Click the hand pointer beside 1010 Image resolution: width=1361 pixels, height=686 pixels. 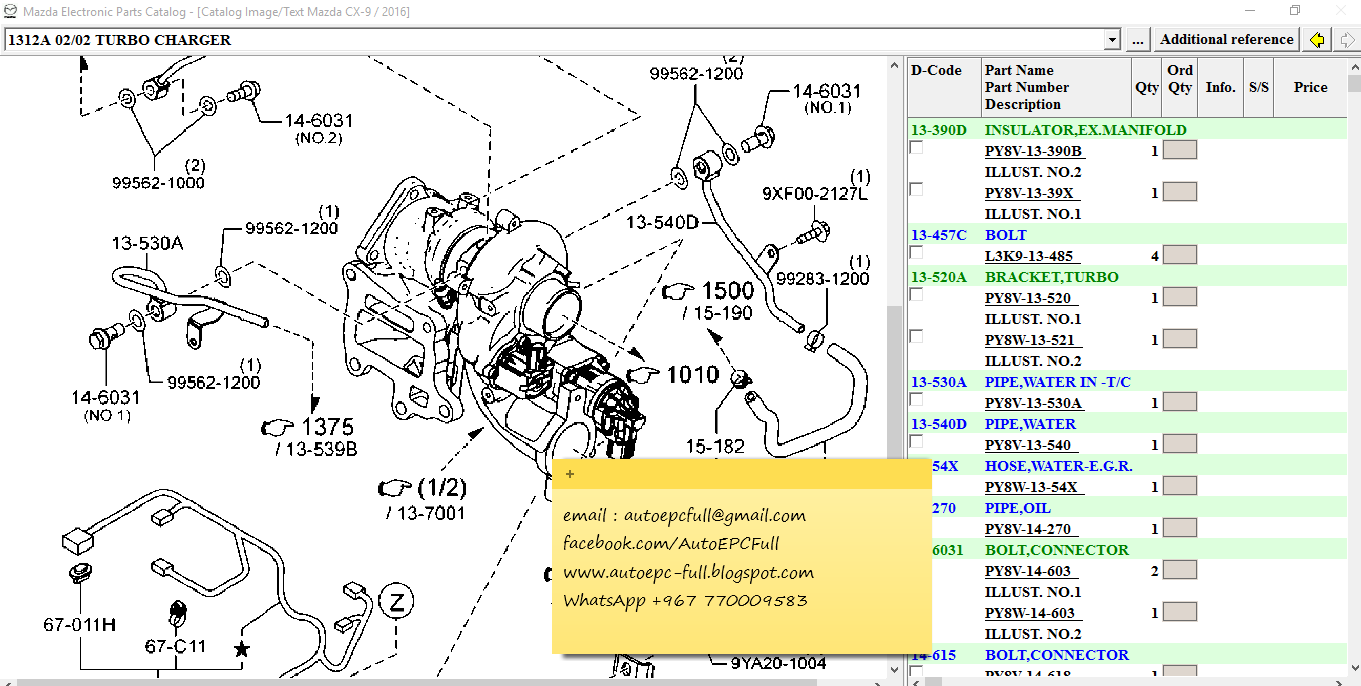click(x=642, y=373)
